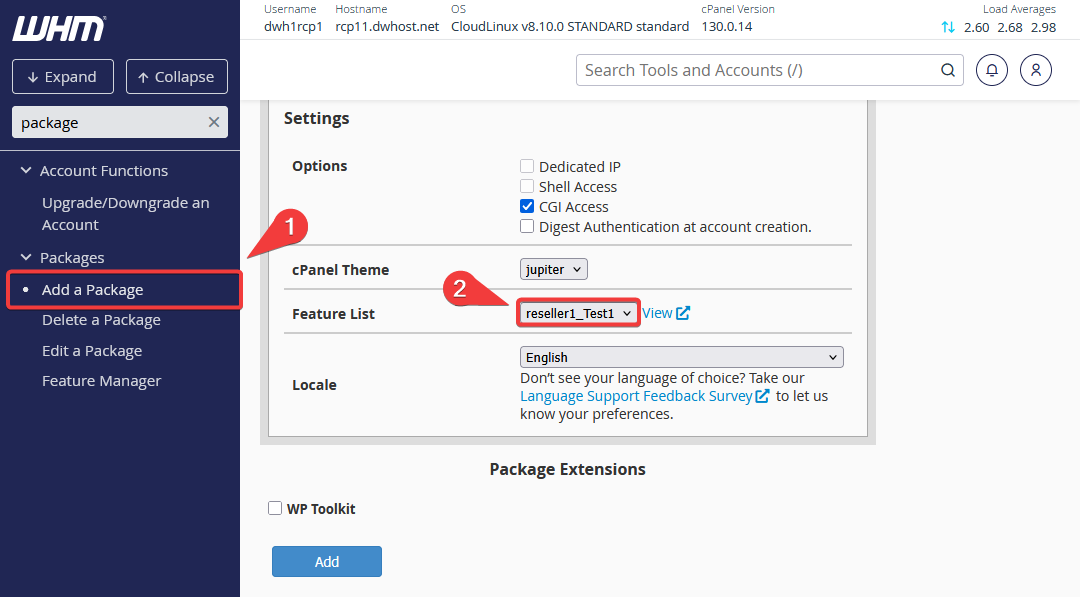Screen dimensions: 1080x597
Task: Click the Search Tools and Accounts field
Action: pos(755,70)
